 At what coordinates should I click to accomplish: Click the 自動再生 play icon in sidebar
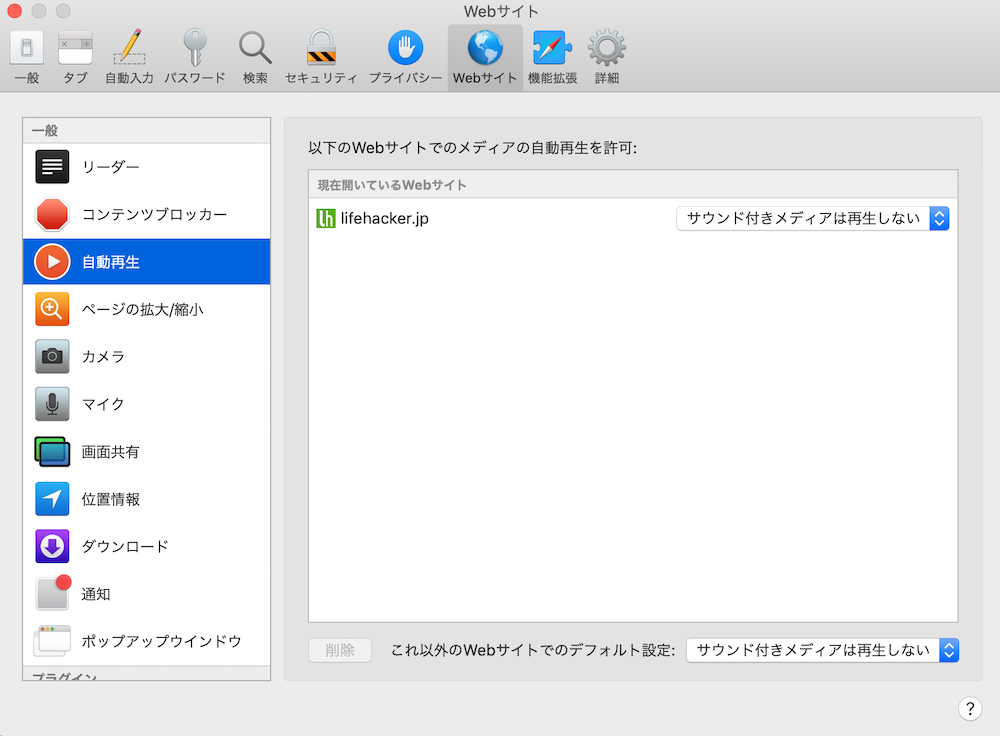[x=52, y=261]
